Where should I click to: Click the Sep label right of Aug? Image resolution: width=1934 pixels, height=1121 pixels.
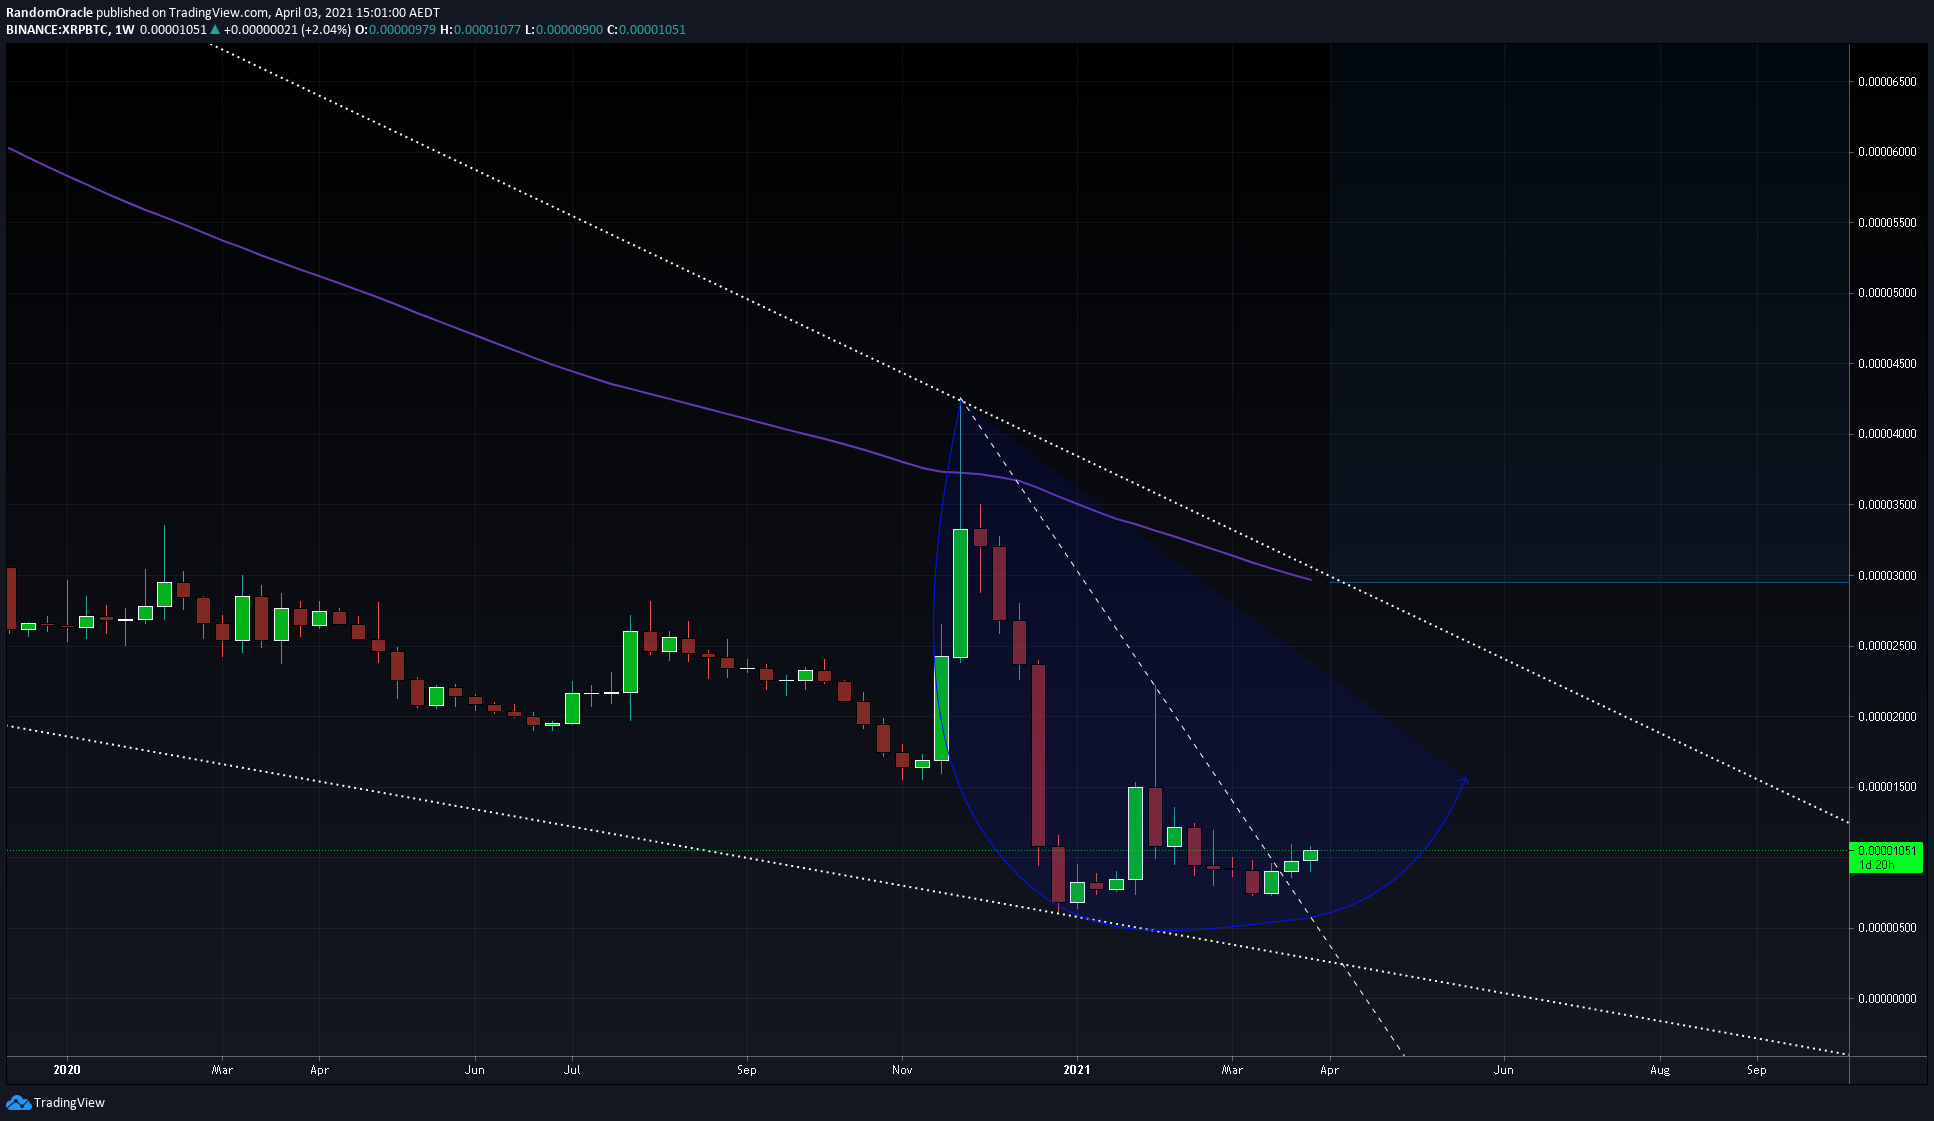[x=1756, y=1070]
